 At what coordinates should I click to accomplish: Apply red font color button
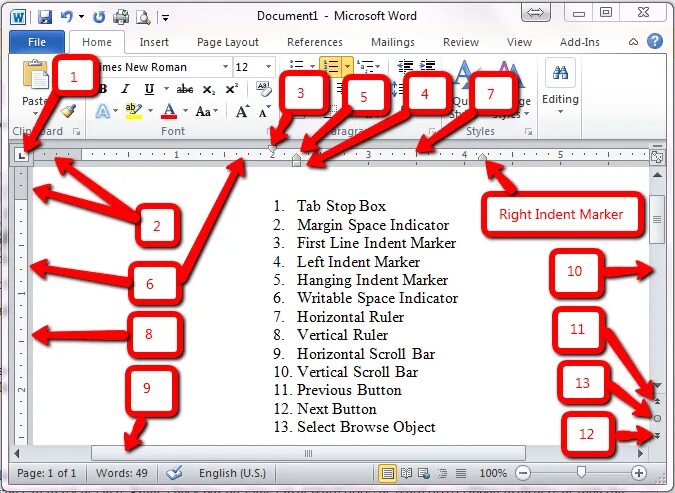point(169,111)
